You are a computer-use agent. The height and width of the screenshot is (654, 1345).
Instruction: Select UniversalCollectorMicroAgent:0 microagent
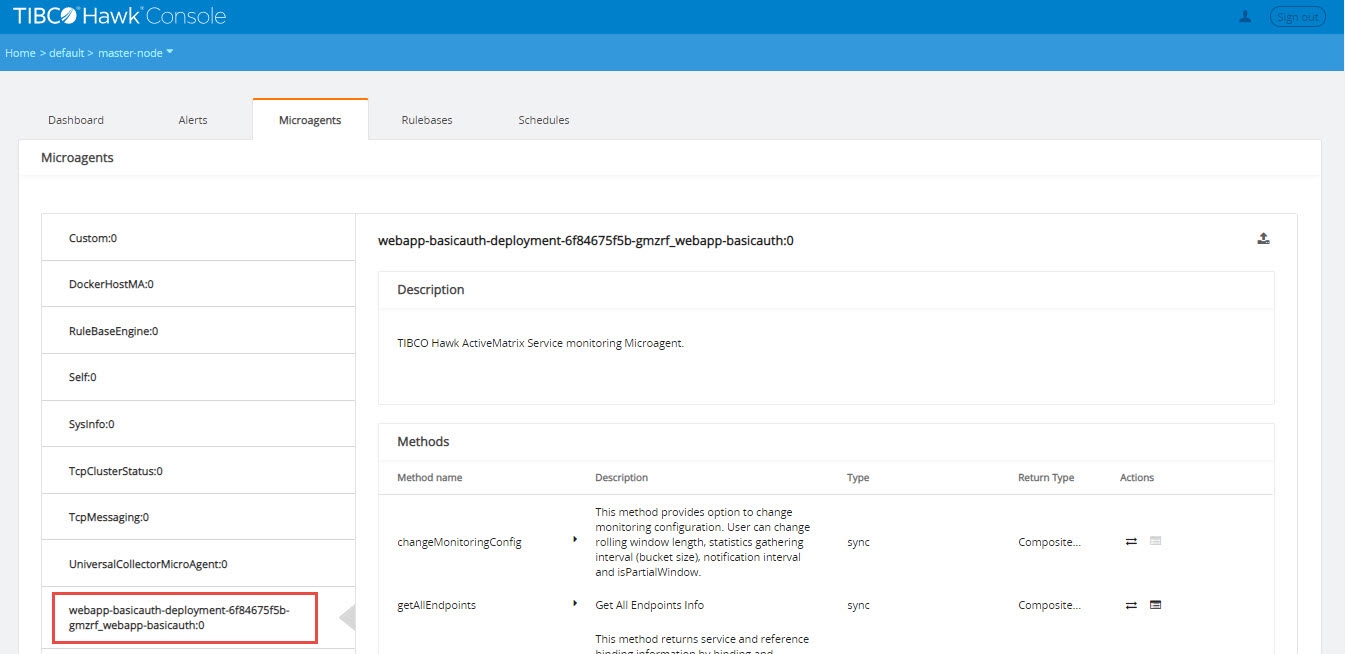point(198,564)
